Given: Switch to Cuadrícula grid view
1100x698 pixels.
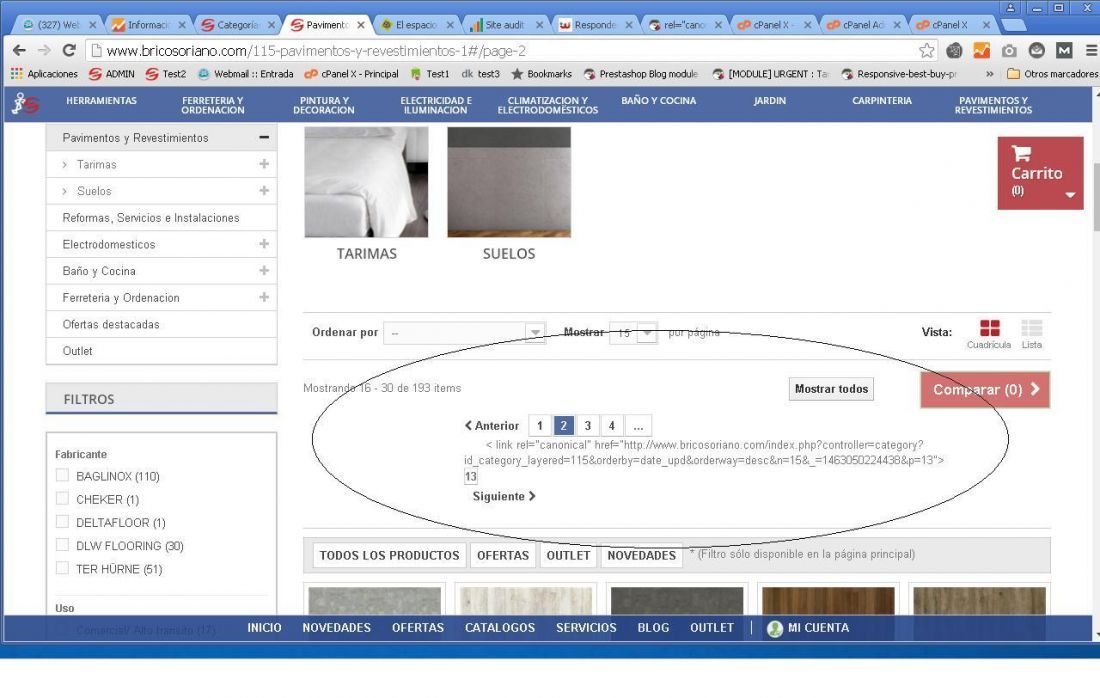Looking at the screenshot, I should point(989,333).
